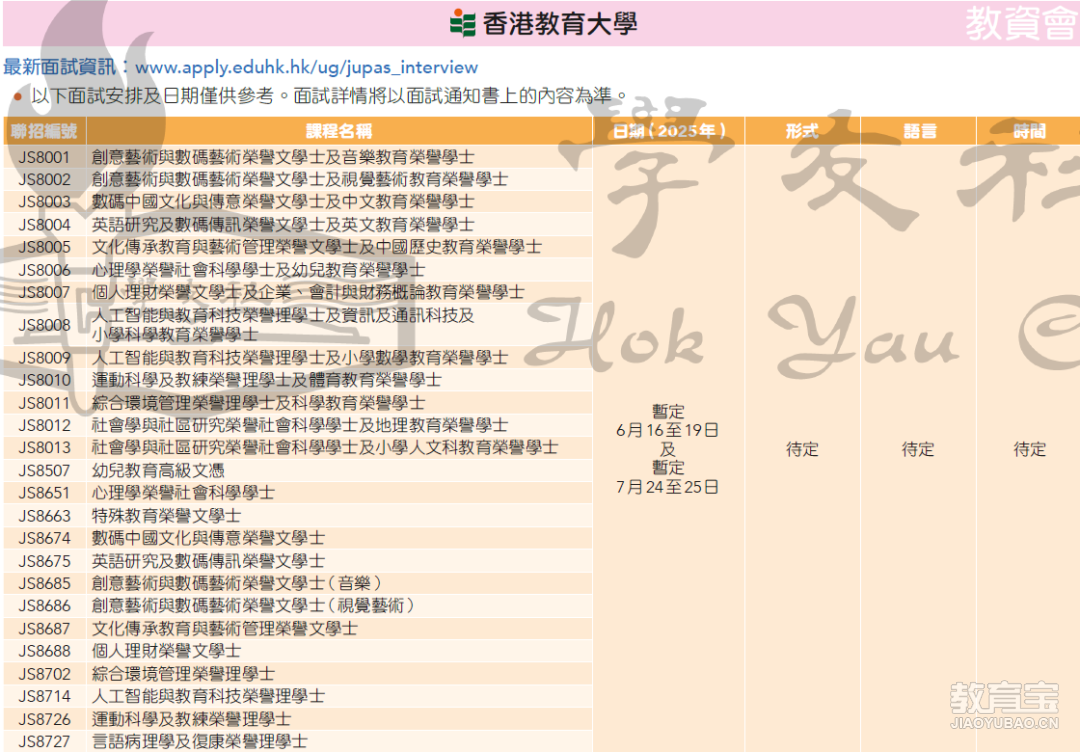Click the JS8003 code cell

click(x=44, y=202)
